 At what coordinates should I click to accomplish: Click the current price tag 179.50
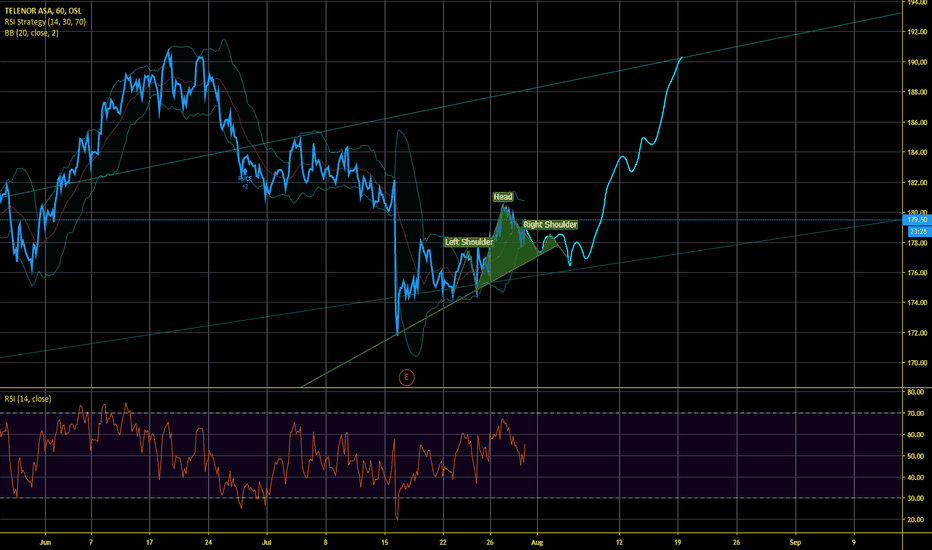coord(917,220)
